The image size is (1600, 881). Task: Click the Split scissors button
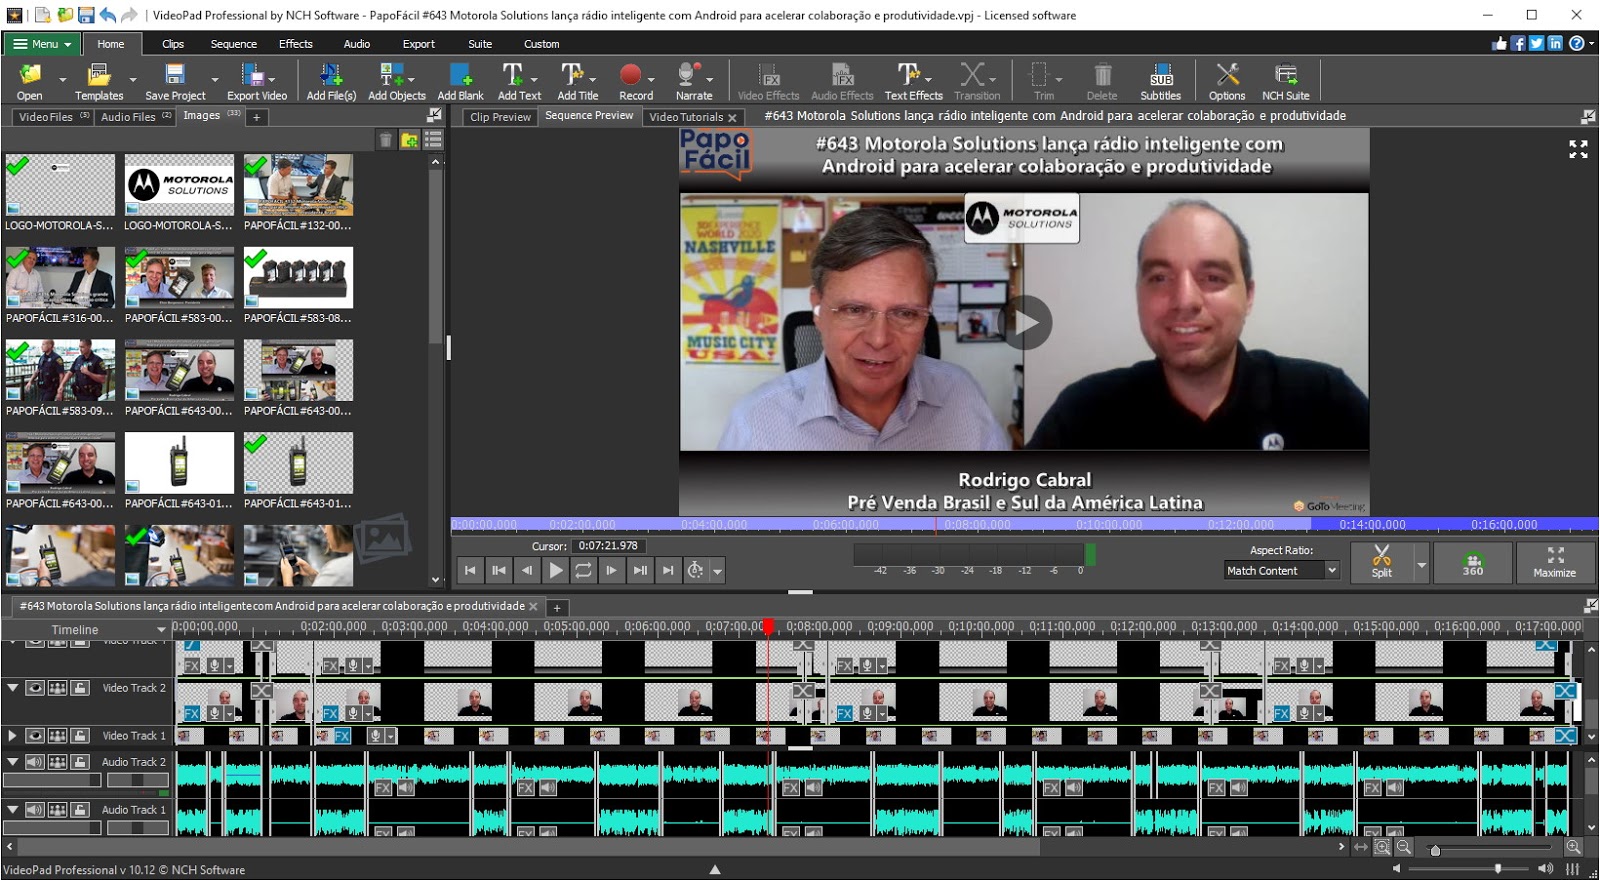[x=1381, y=561]
